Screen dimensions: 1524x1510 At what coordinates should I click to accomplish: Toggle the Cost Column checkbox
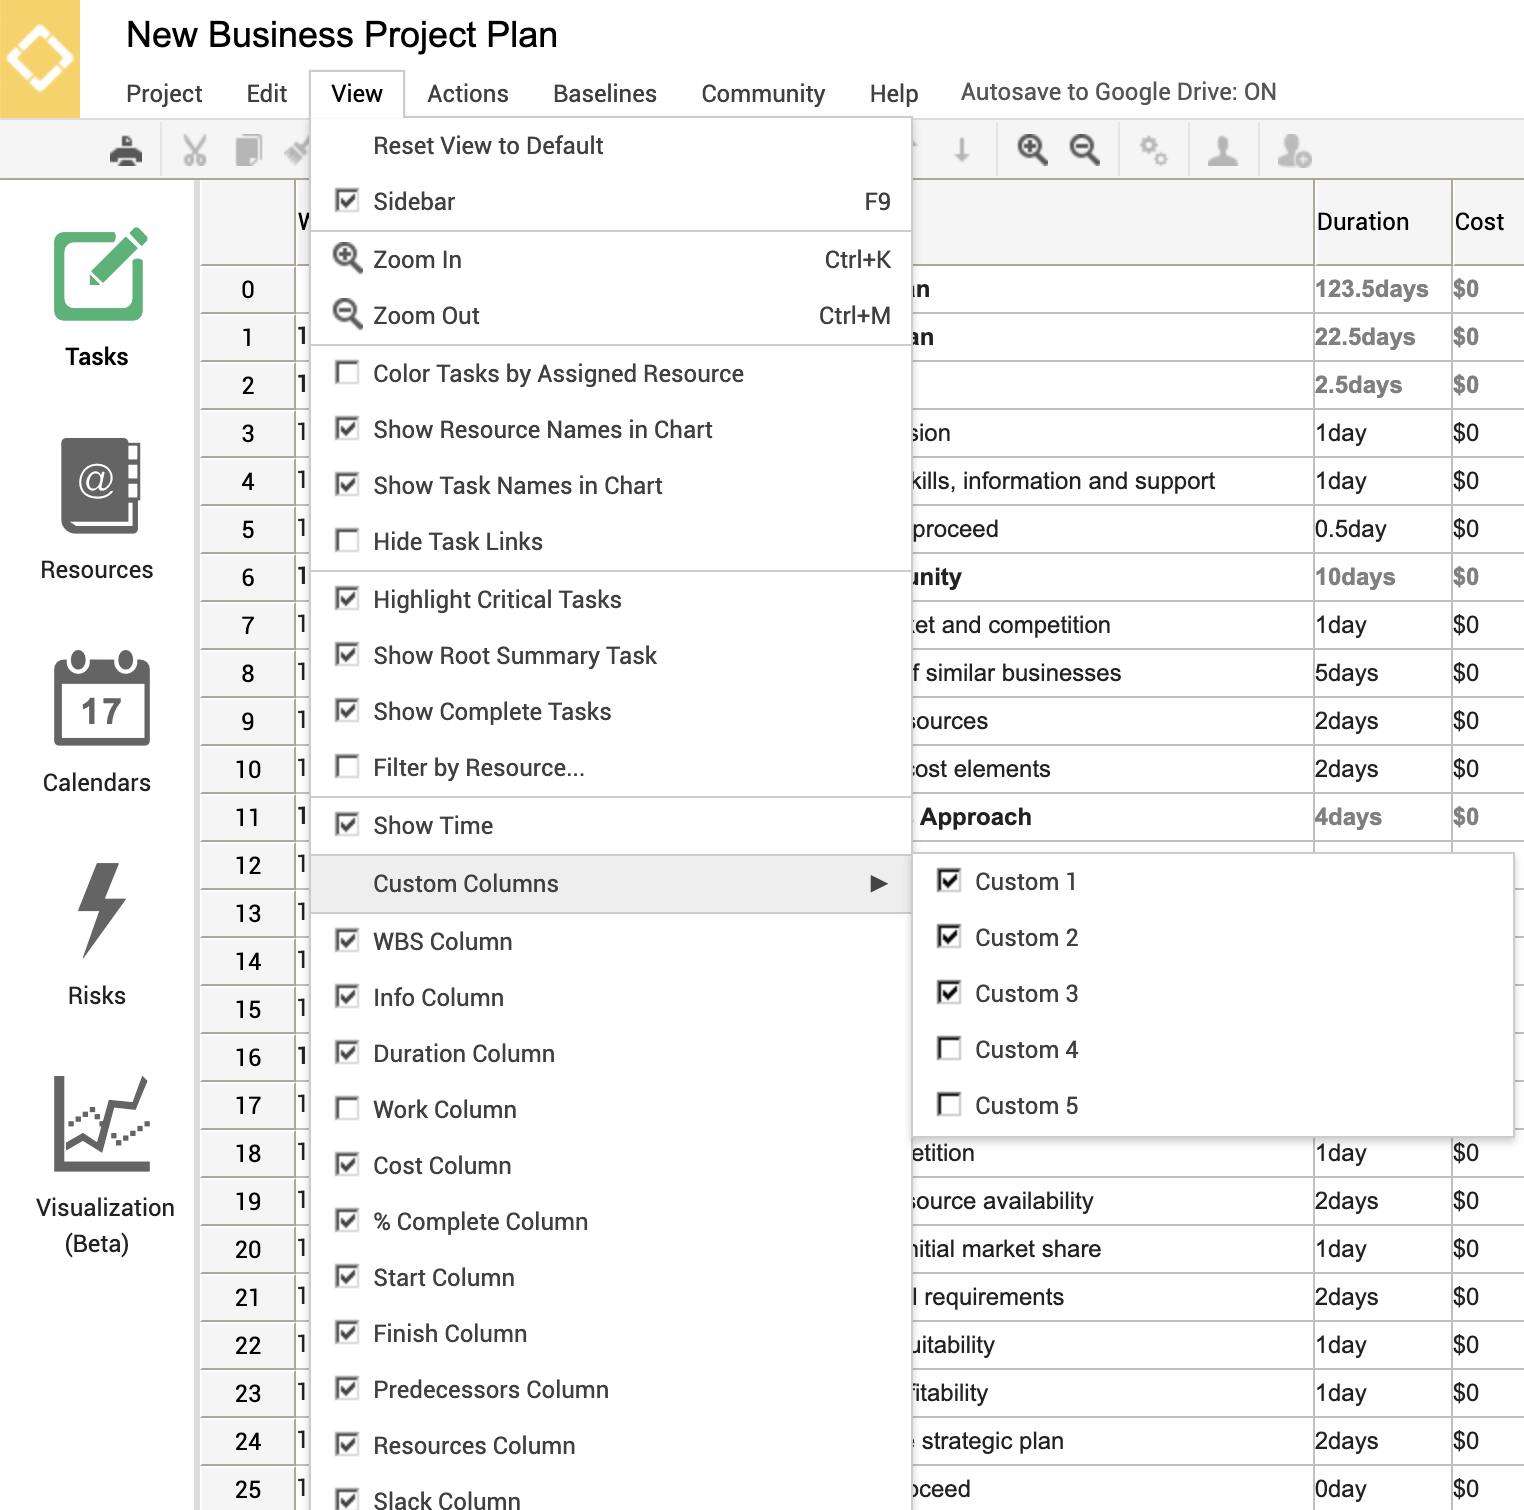click(347, 1165)
